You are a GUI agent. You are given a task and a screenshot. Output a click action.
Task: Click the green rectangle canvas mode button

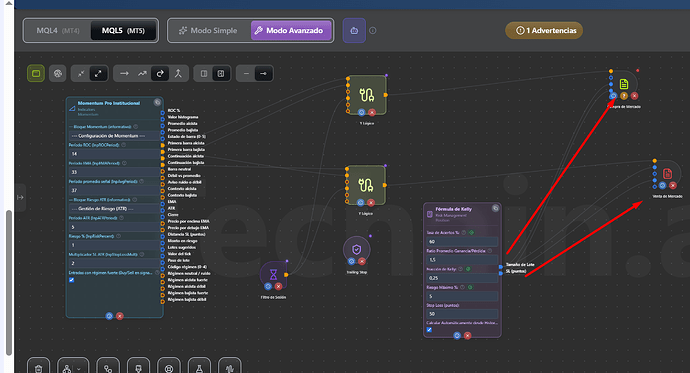point(36,73)
